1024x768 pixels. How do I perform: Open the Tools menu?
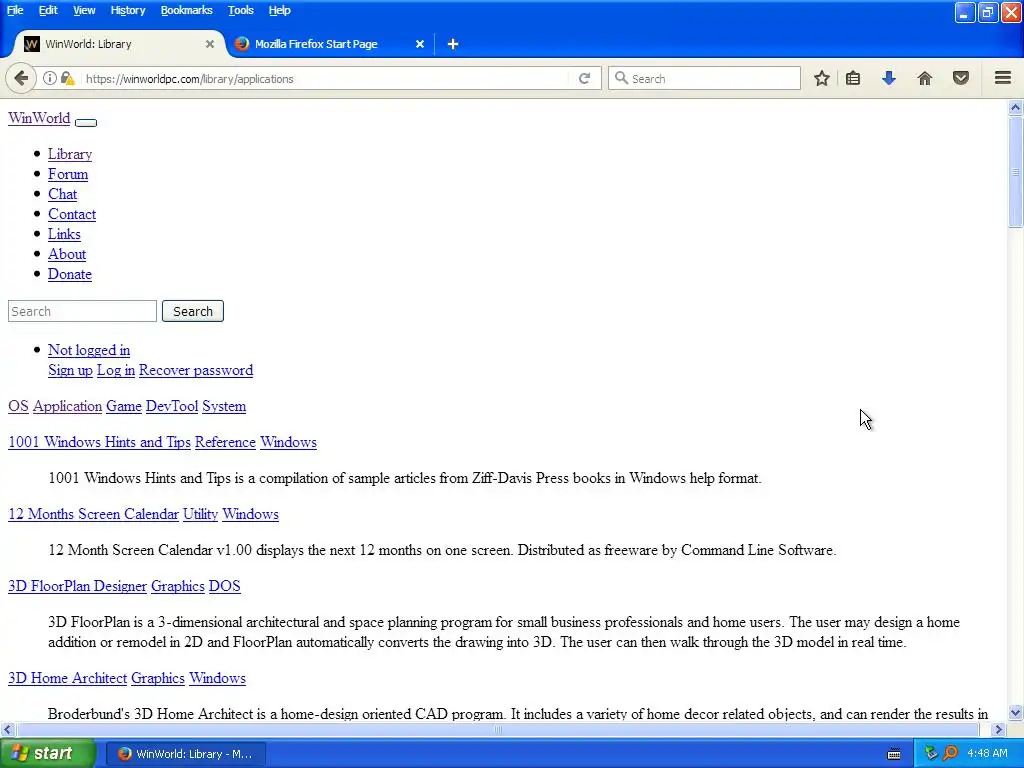(x=240, y=10)
